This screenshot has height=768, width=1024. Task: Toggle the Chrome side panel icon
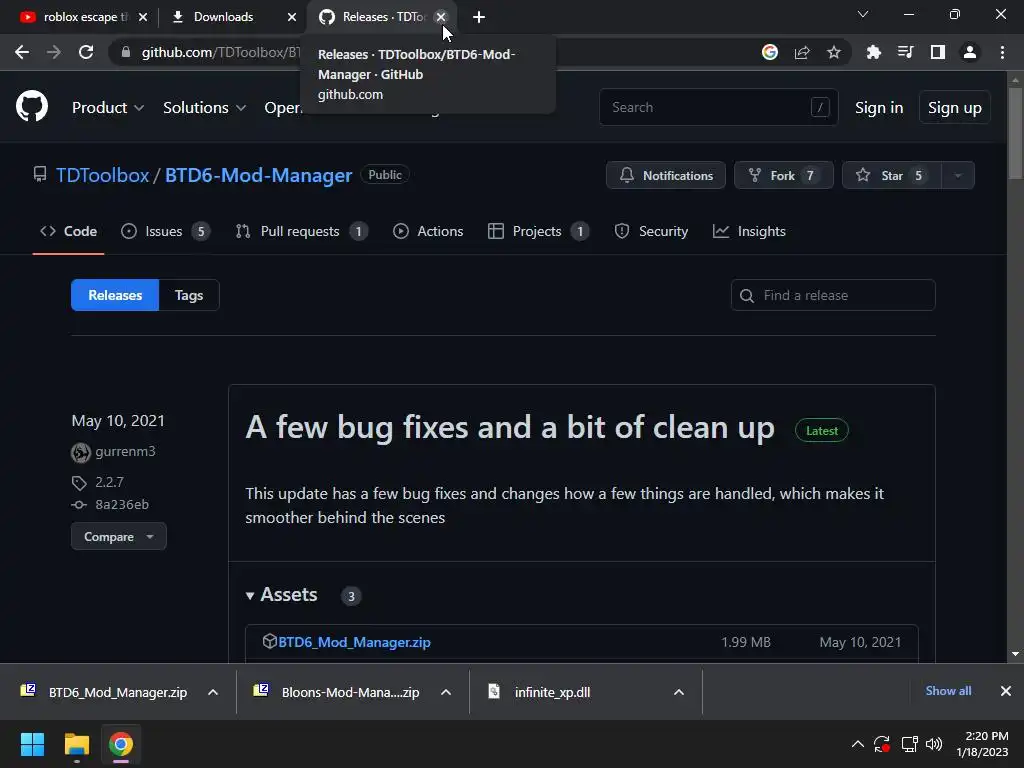tap(938, 52)
